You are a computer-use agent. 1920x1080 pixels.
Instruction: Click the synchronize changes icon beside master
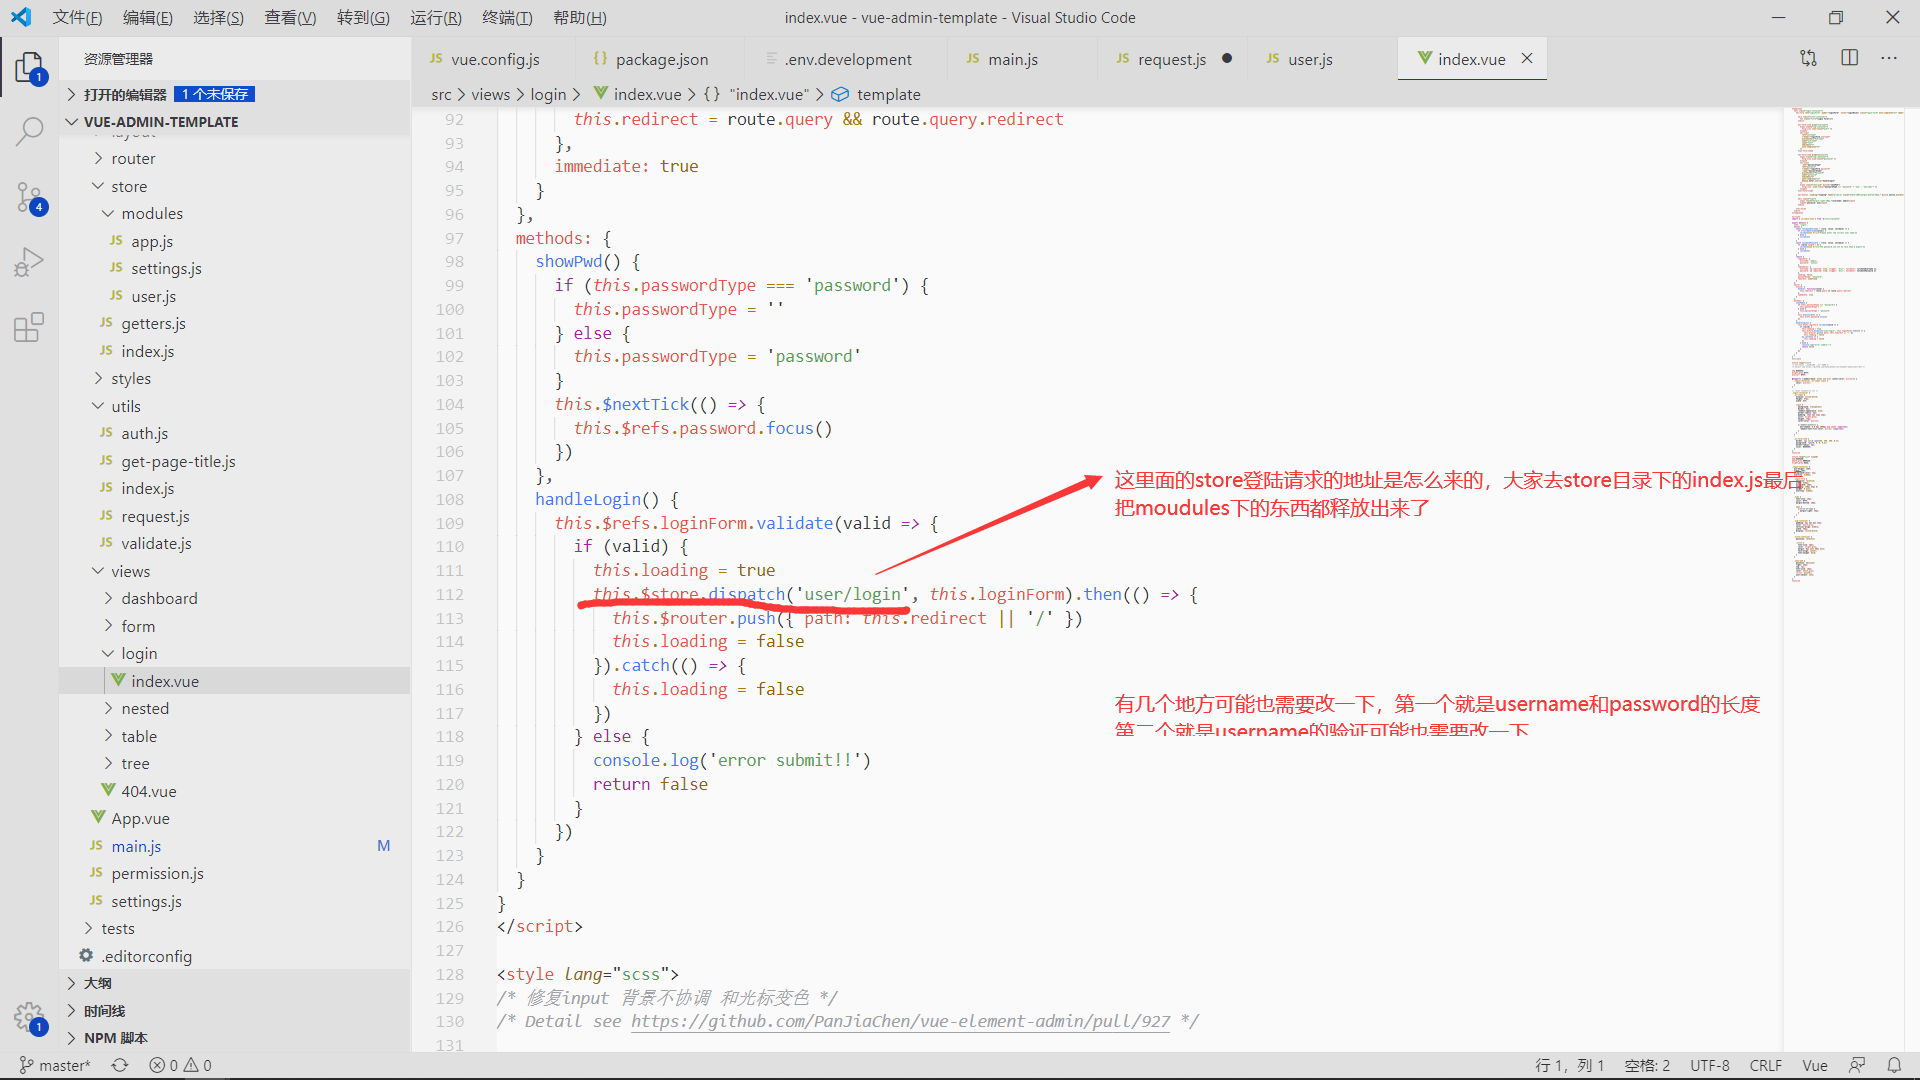[119, 1065]
